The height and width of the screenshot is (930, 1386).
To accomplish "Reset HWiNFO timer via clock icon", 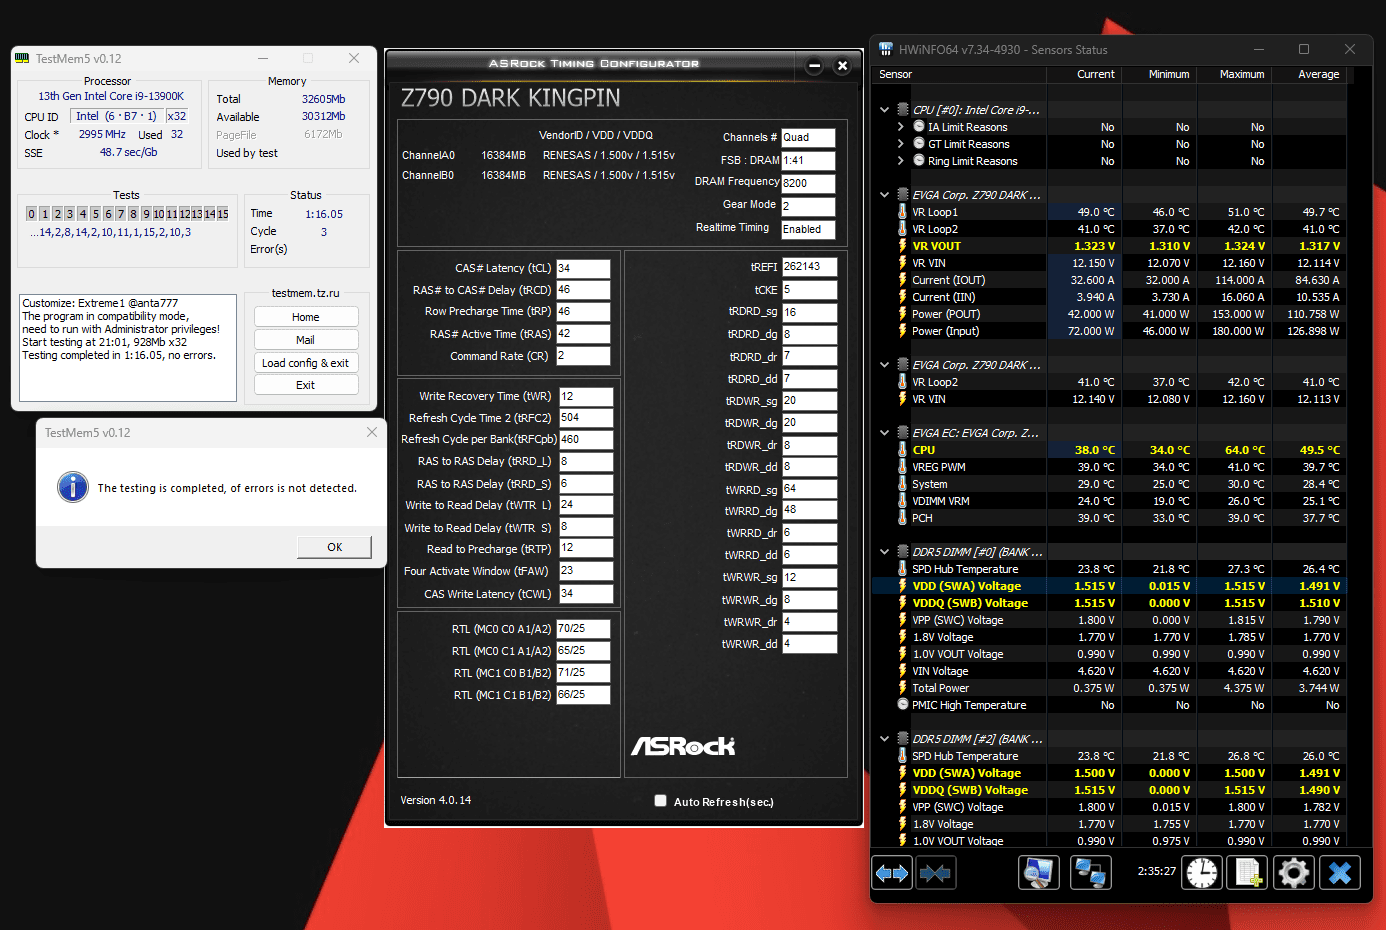I will 1202,873.
